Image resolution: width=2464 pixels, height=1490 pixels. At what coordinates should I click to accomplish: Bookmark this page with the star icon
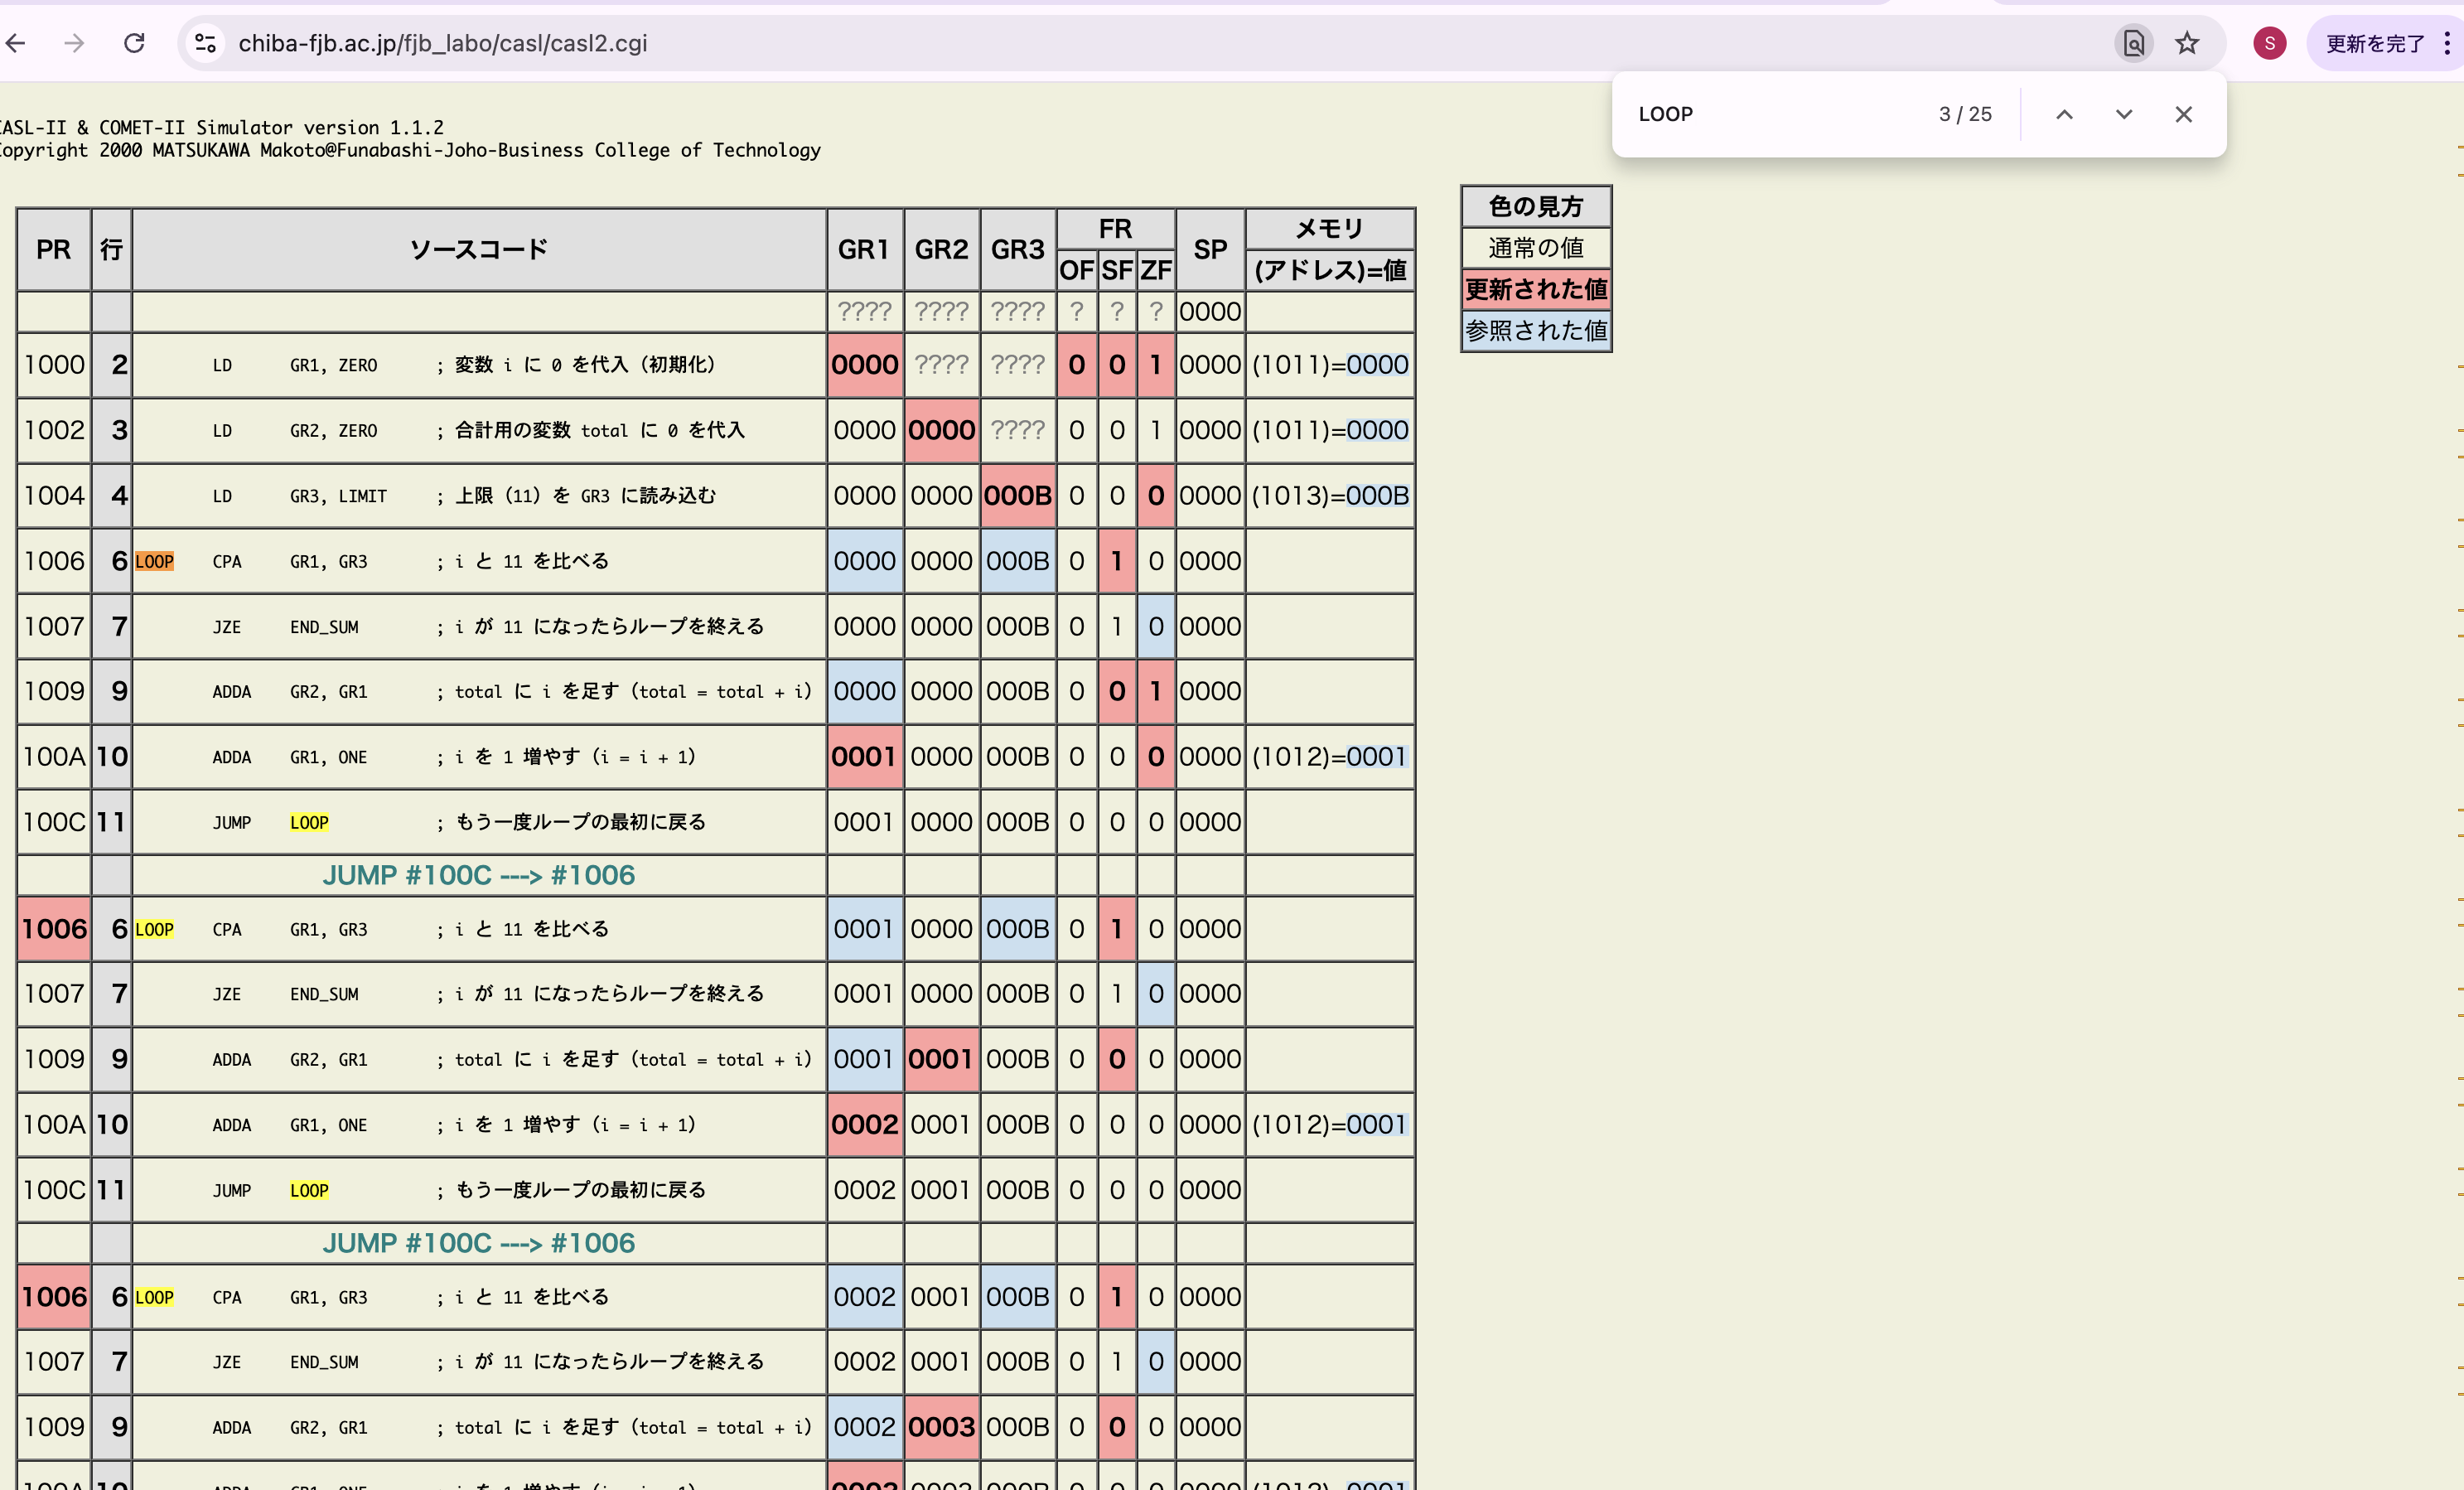point(2188,43)
